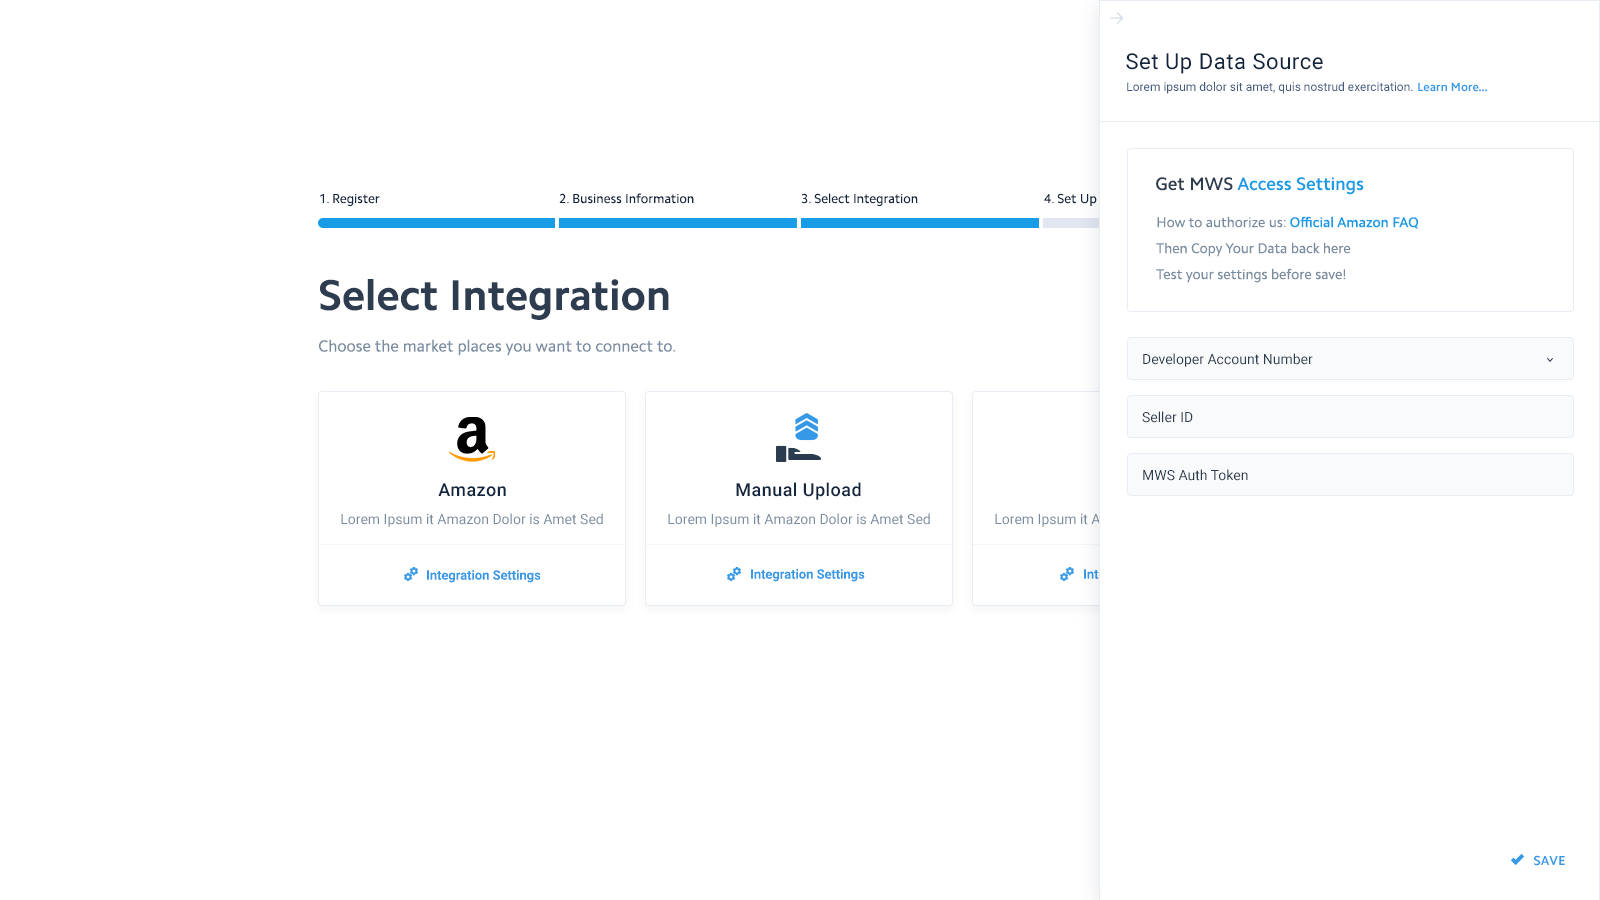Click the Amazon card description text
Screen dimensions: 1600x900
point(472,519)
